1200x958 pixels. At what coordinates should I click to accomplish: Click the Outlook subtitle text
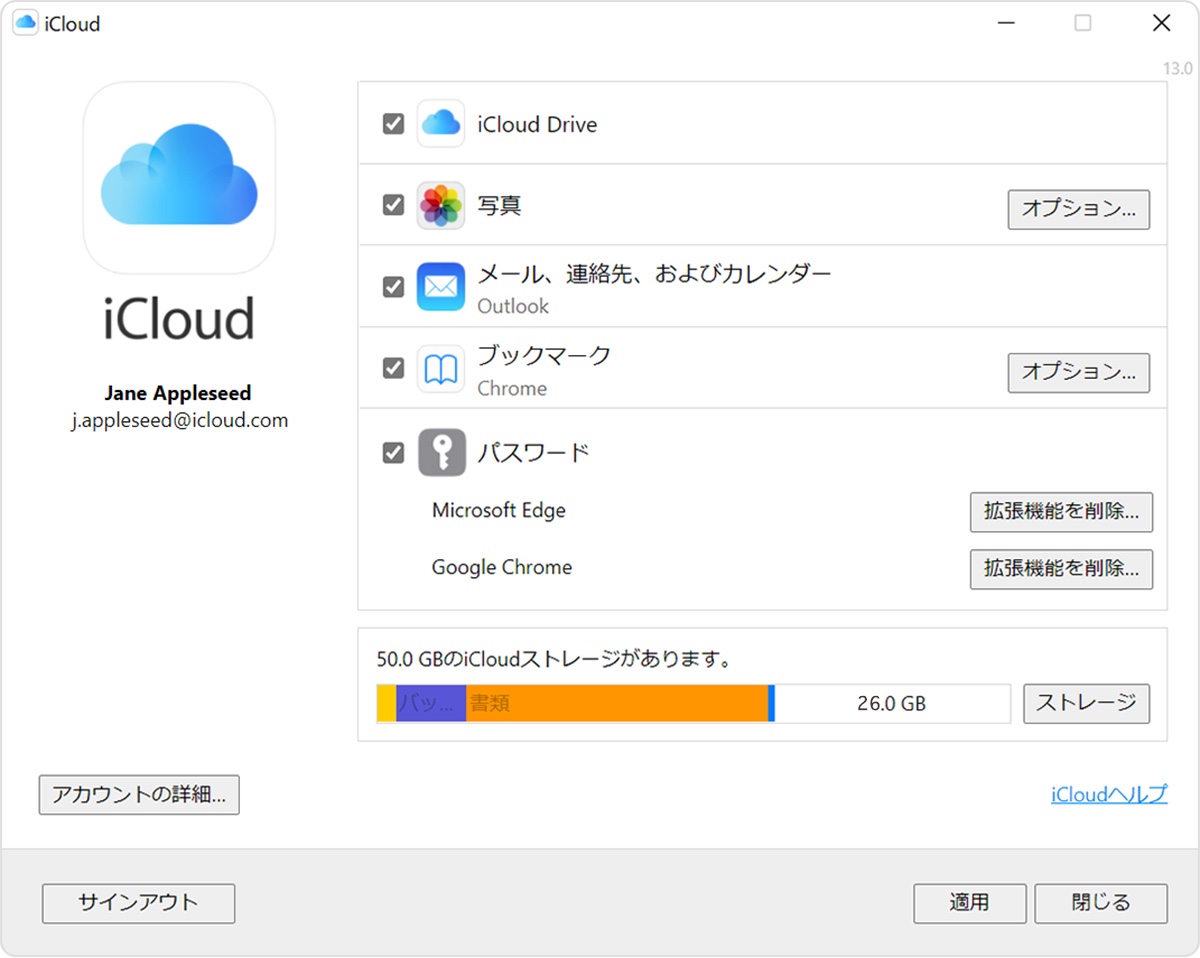513,306
